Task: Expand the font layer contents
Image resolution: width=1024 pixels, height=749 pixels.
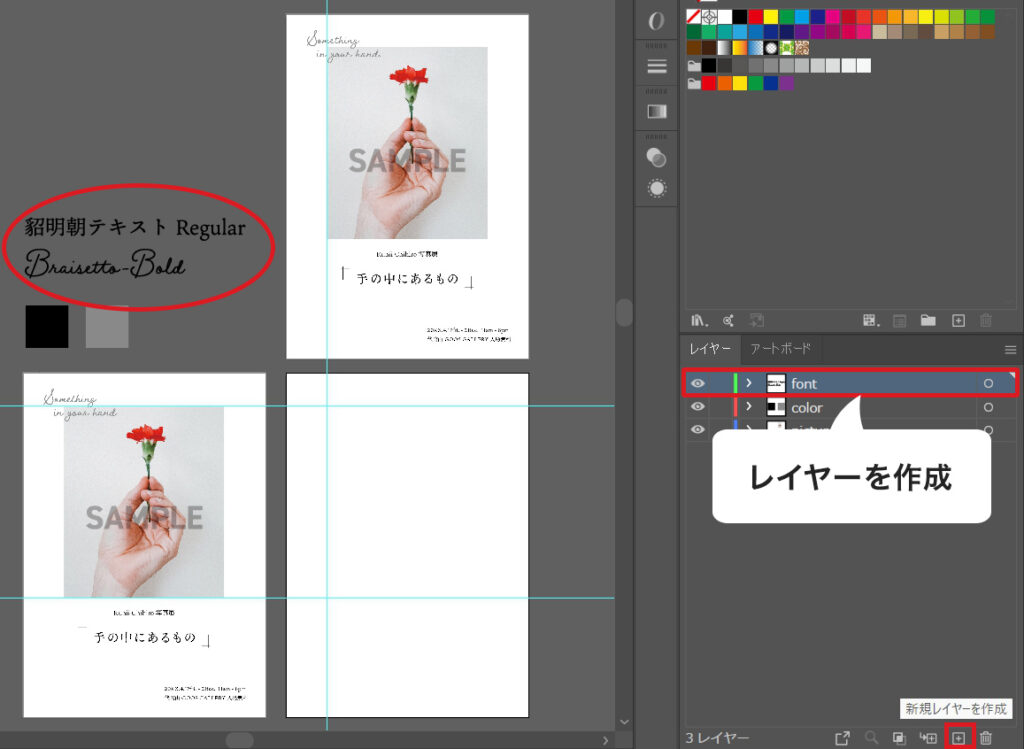Action: click(748, 383)
